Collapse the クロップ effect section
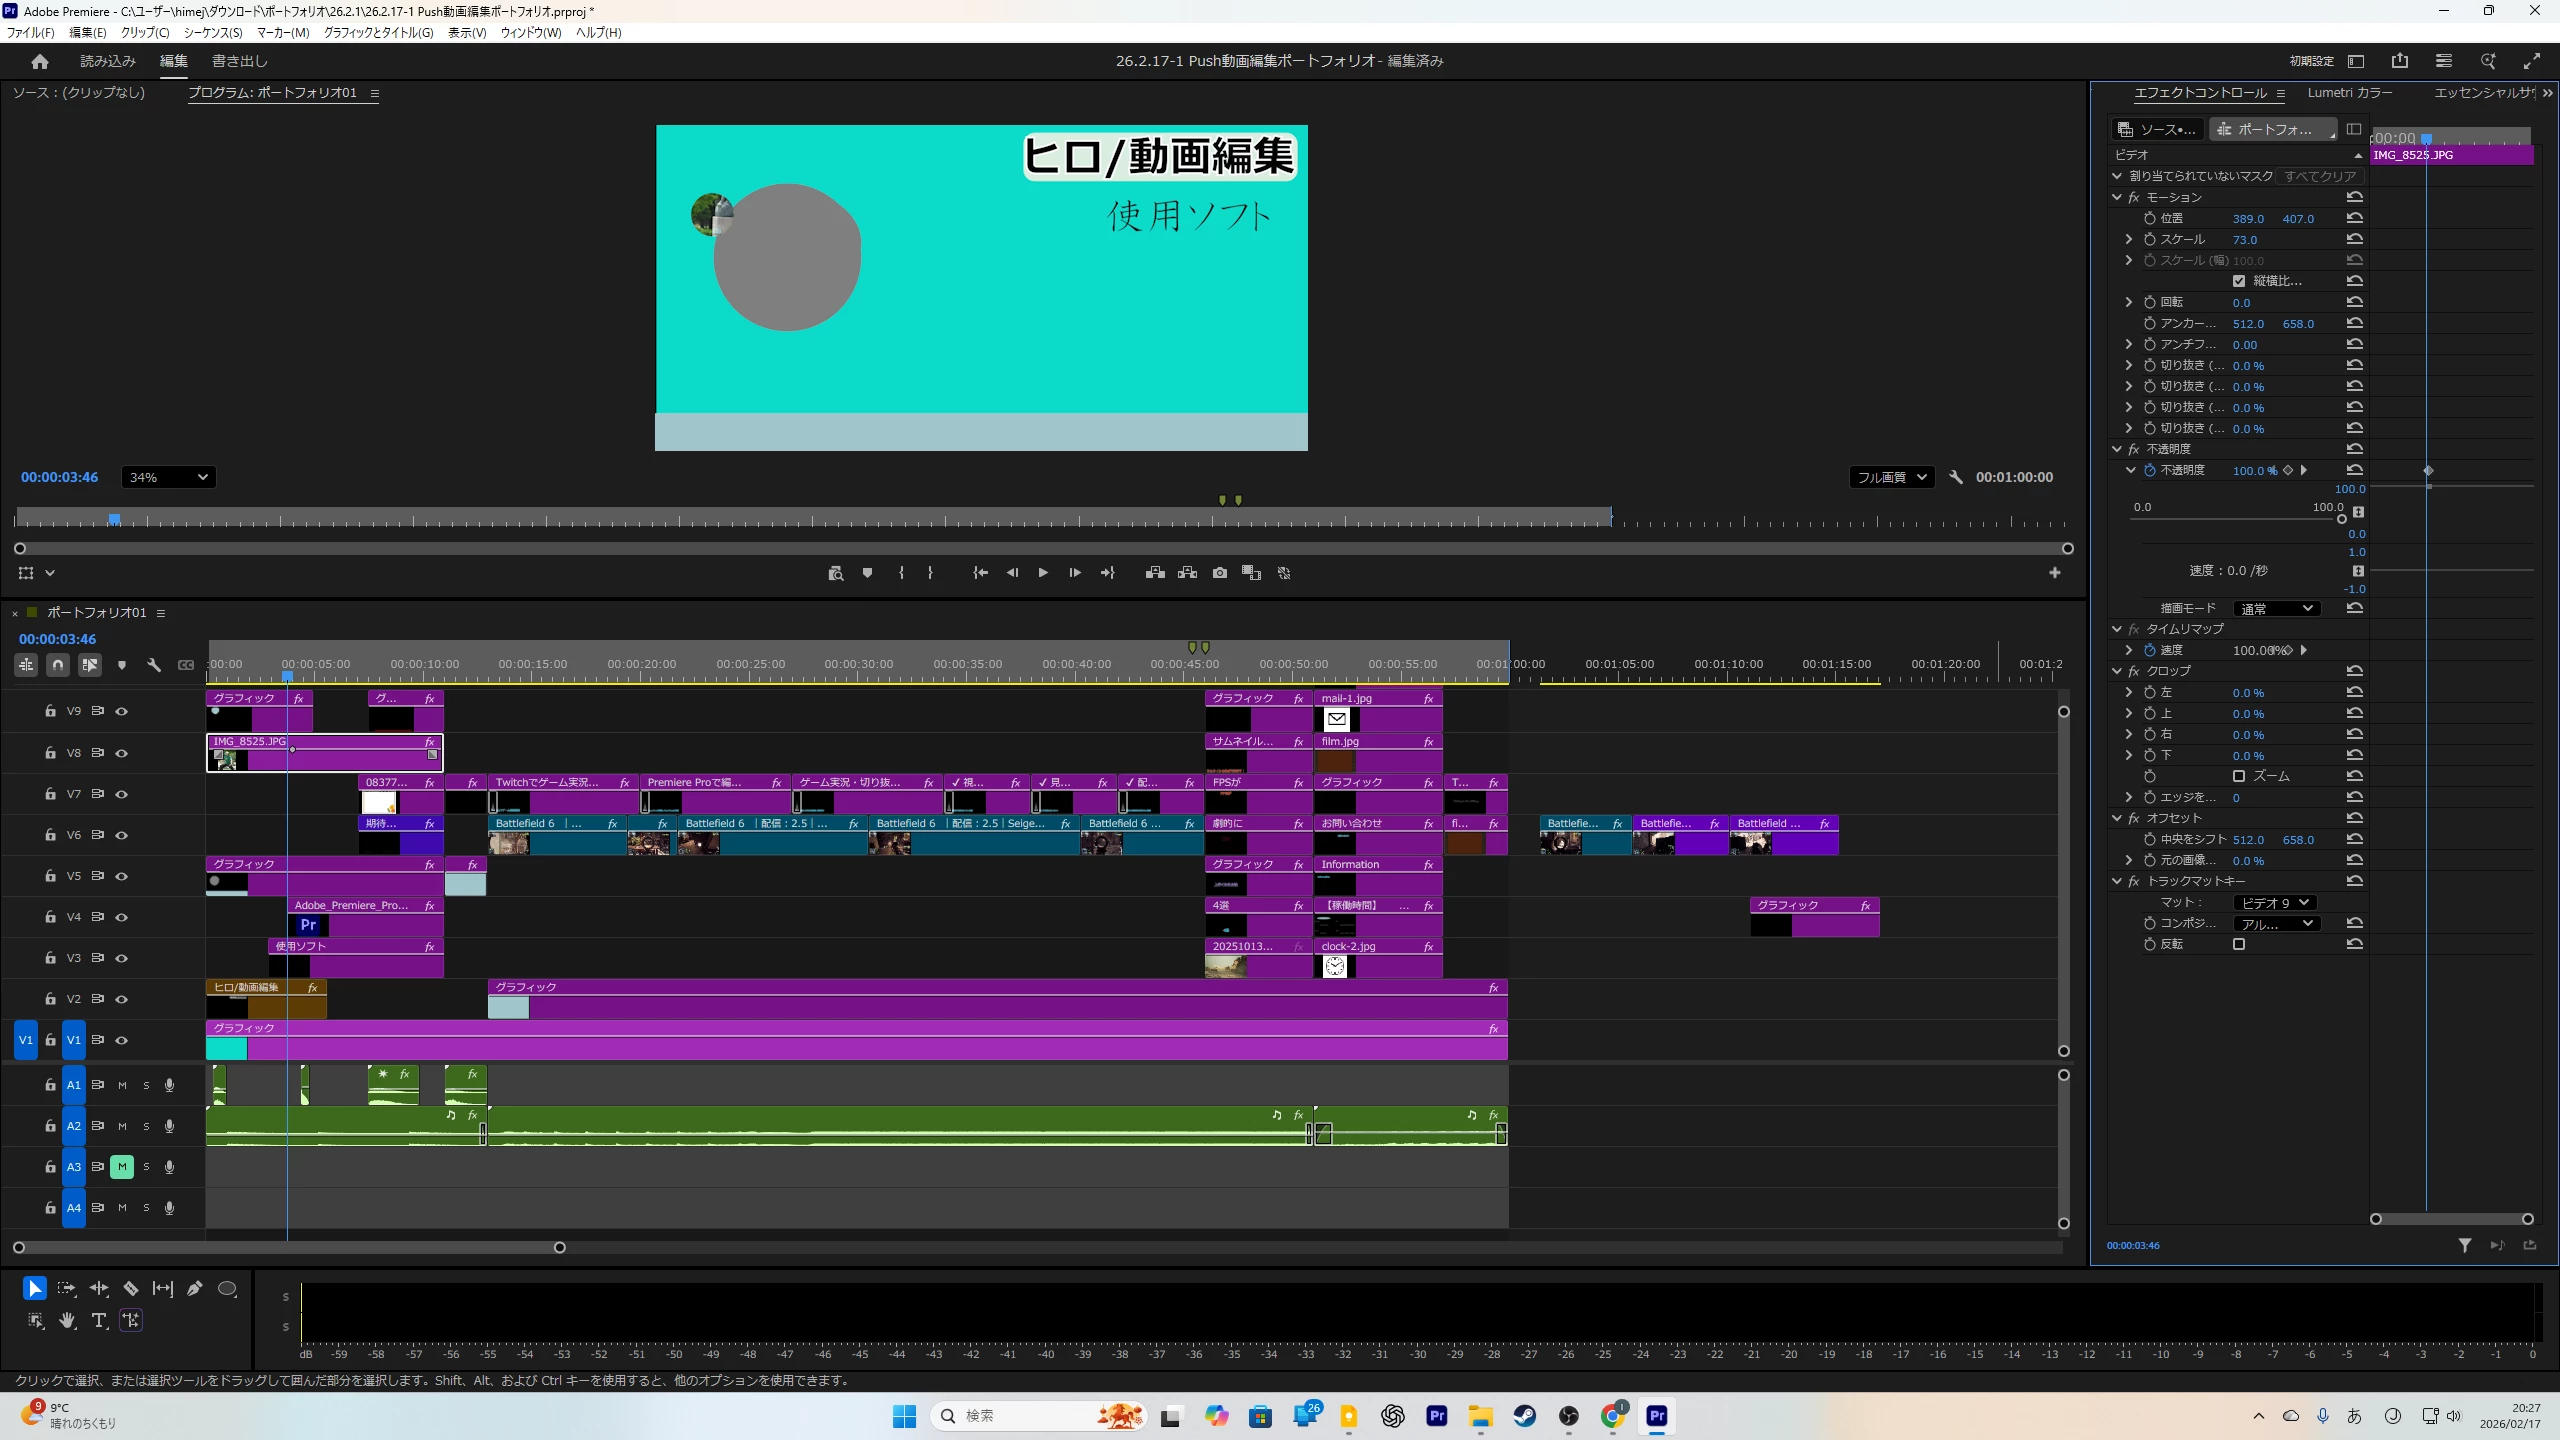 [x=2116, y=671]
